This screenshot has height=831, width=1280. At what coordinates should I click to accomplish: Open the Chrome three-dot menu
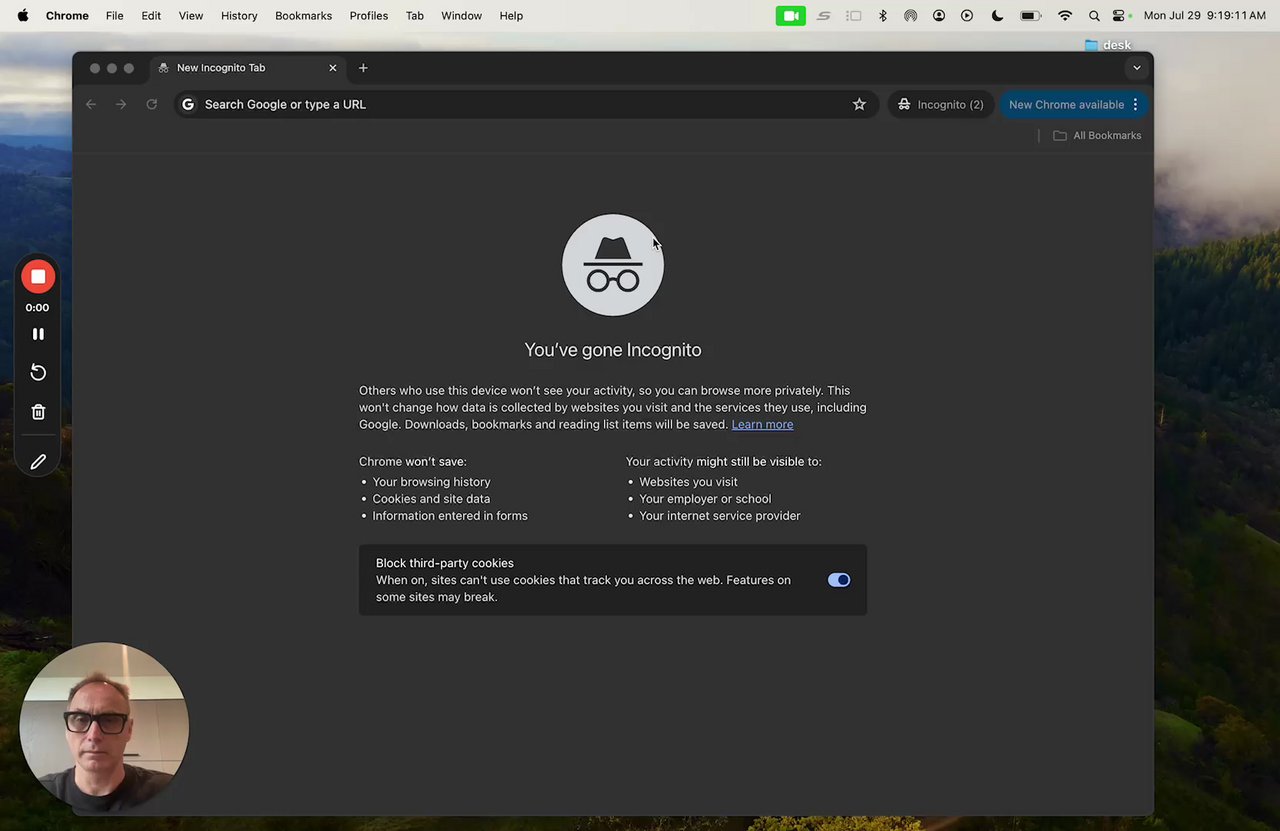click(1135, 104)
